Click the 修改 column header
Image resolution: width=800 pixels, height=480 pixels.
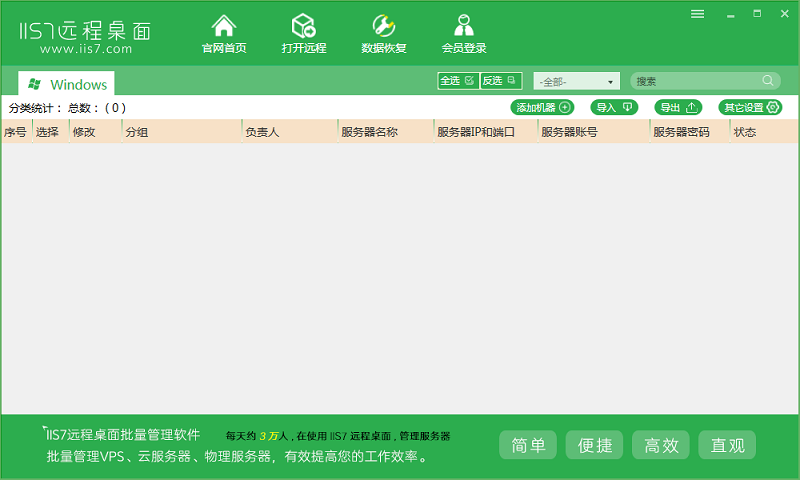(95, 132)
